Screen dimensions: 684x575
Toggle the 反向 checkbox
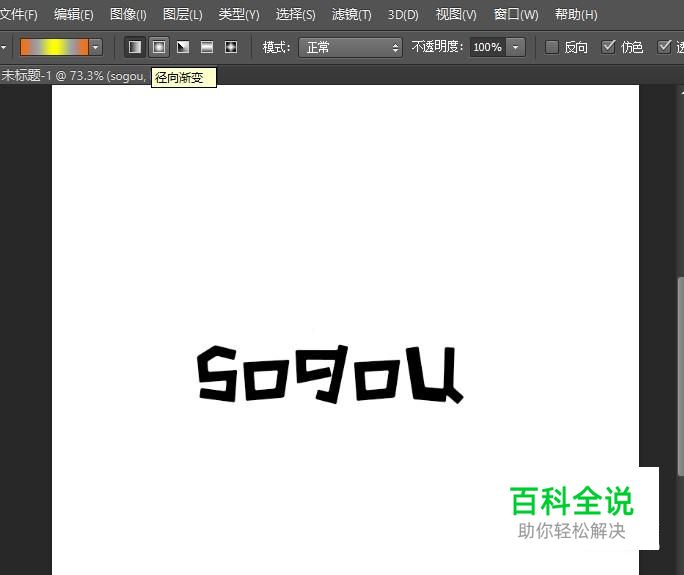pos(552,47)
